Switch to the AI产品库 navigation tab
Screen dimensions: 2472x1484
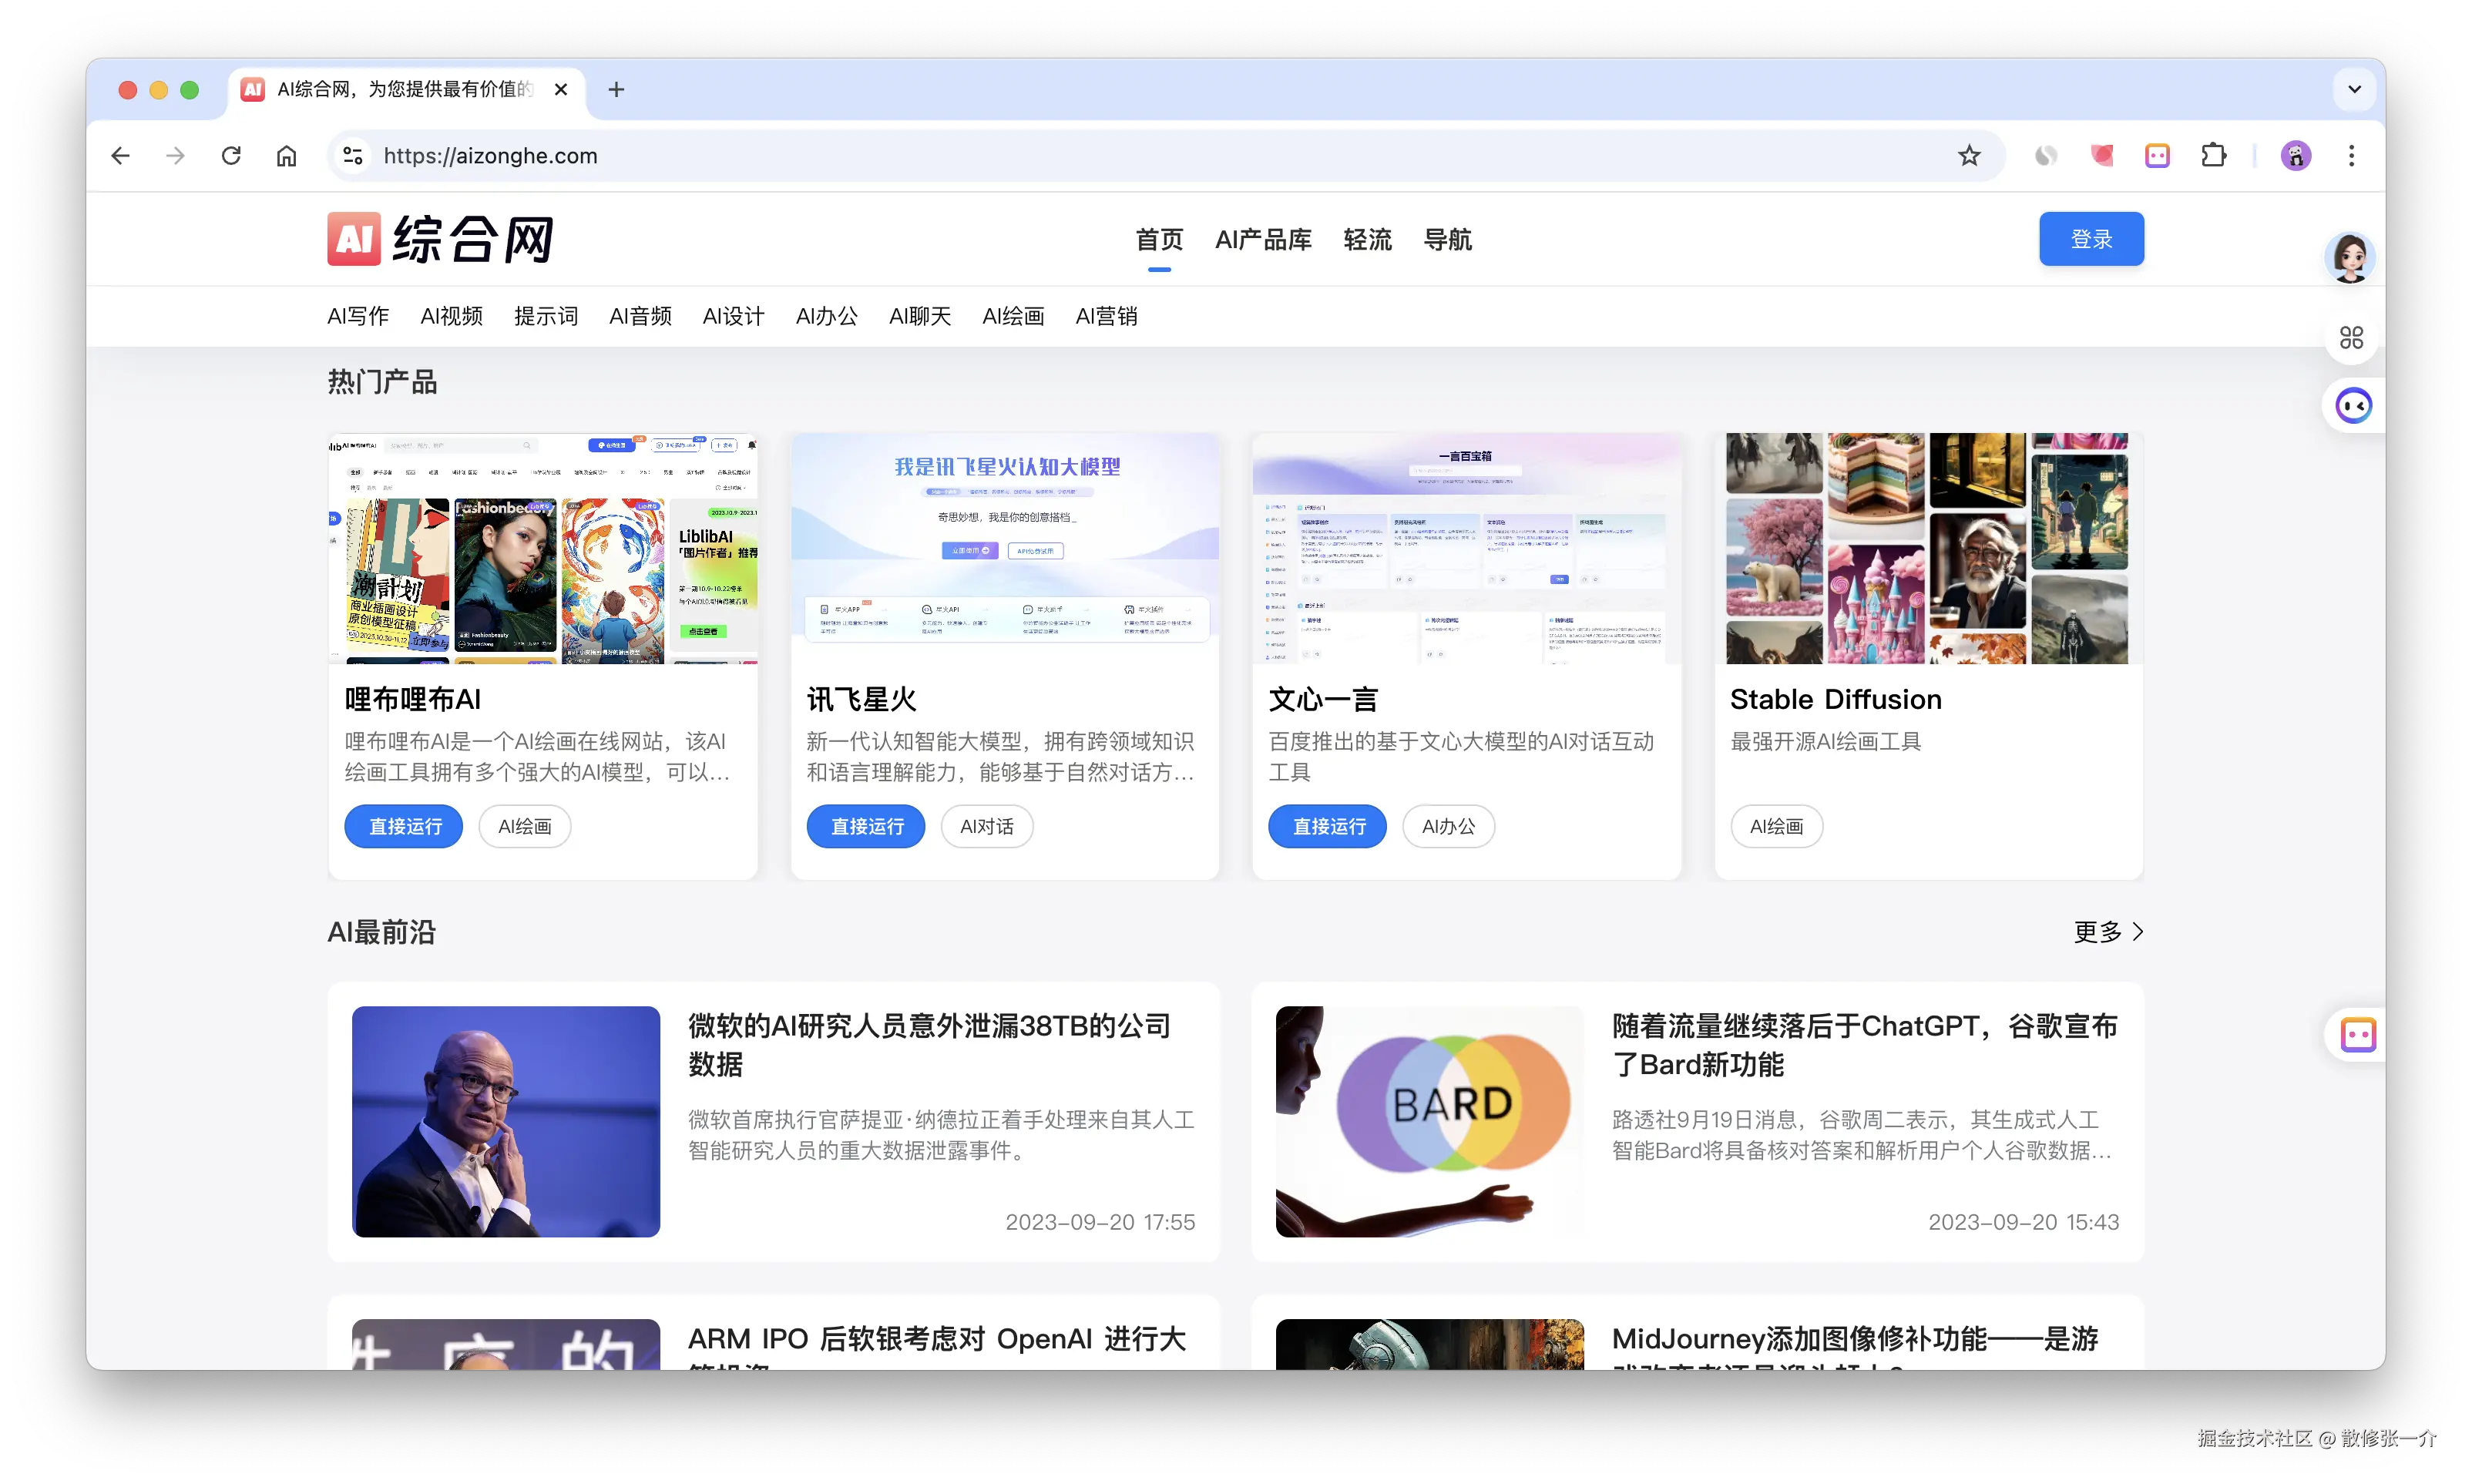1263,239
